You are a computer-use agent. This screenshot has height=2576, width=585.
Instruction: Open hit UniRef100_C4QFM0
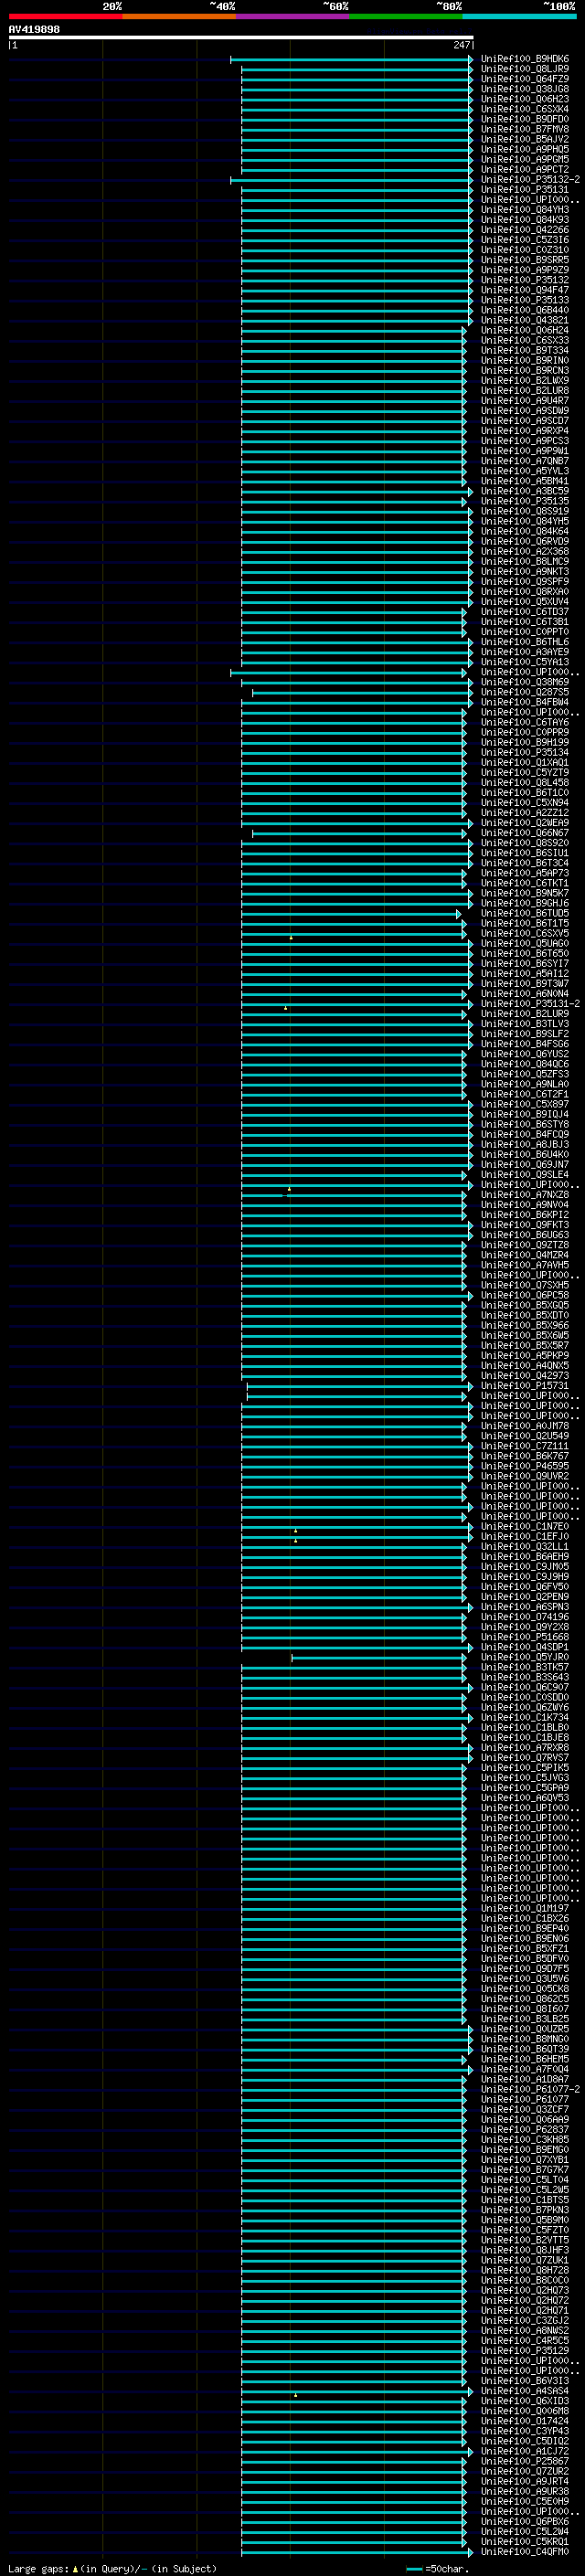click(524, 2553)
